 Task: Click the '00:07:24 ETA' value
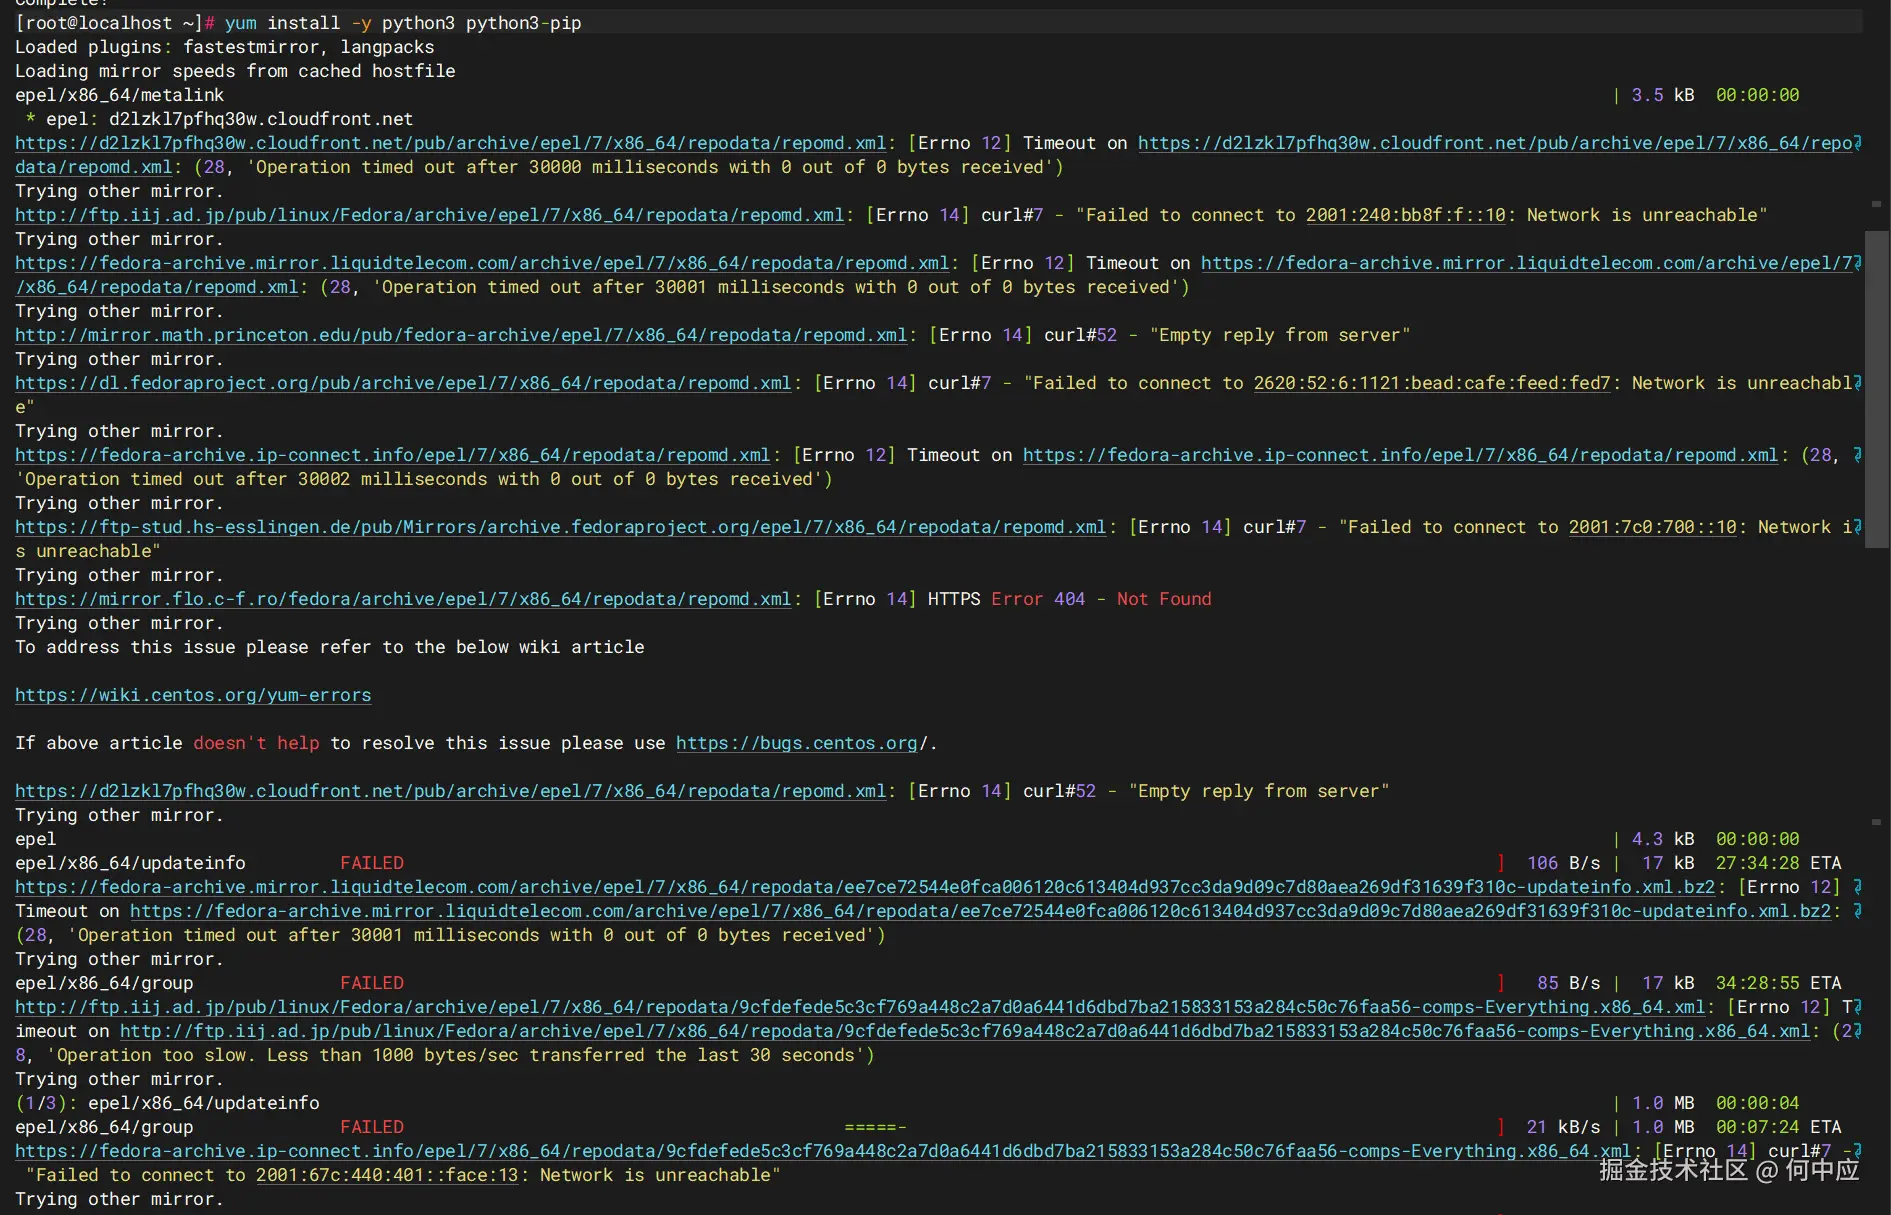[1779, 1127]
